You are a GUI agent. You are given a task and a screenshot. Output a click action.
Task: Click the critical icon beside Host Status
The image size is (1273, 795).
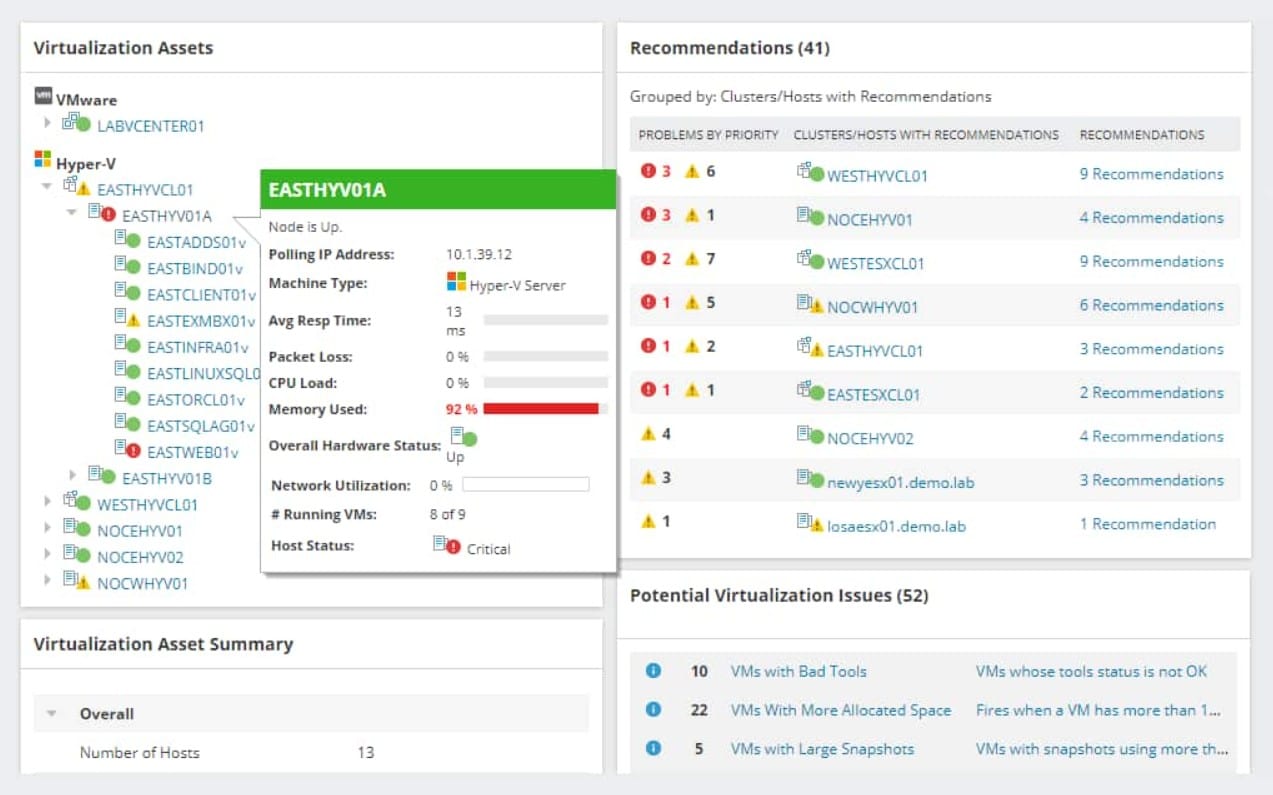pos(453,547)
